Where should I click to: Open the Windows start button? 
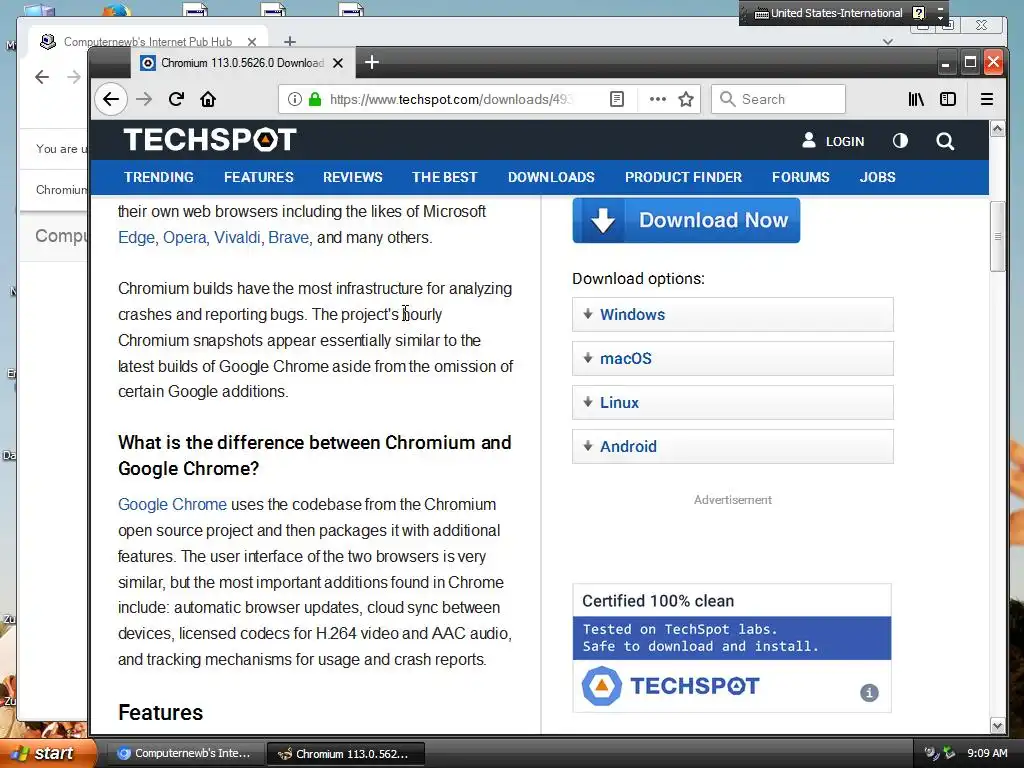point(48,753)
